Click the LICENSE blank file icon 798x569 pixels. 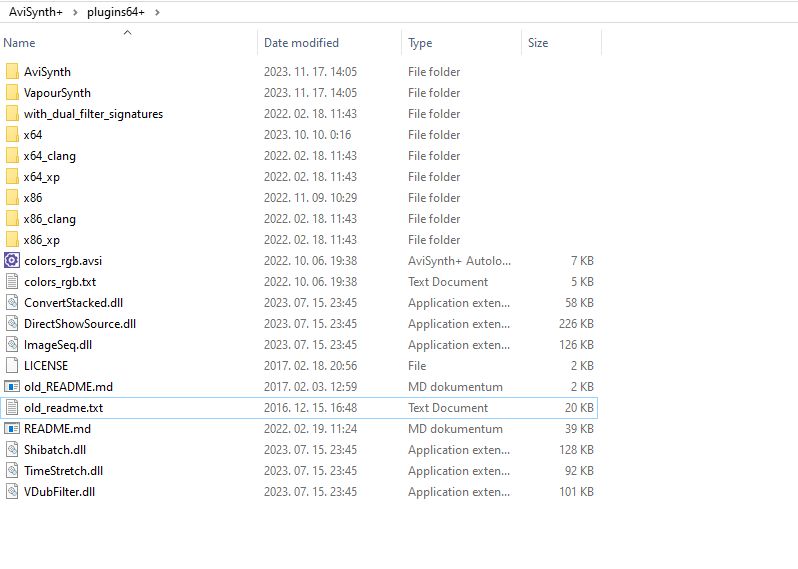tap(12, 365)
